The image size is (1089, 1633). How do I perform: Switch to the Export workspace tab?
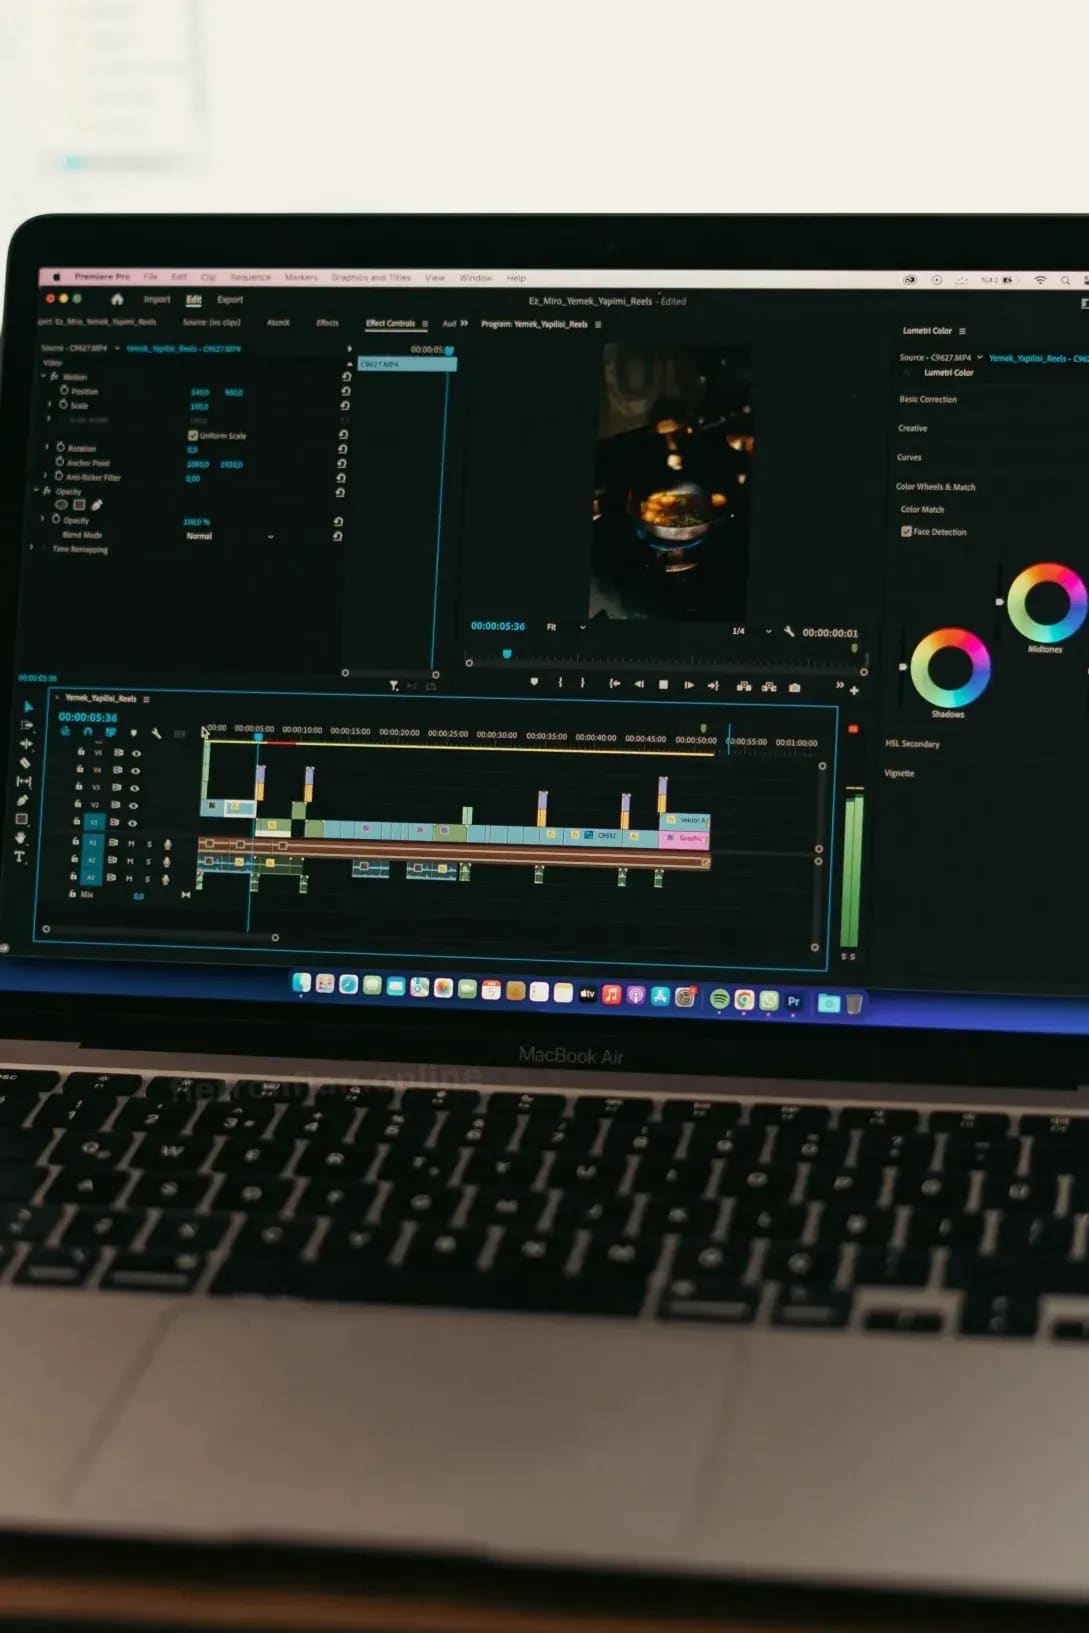230,299
